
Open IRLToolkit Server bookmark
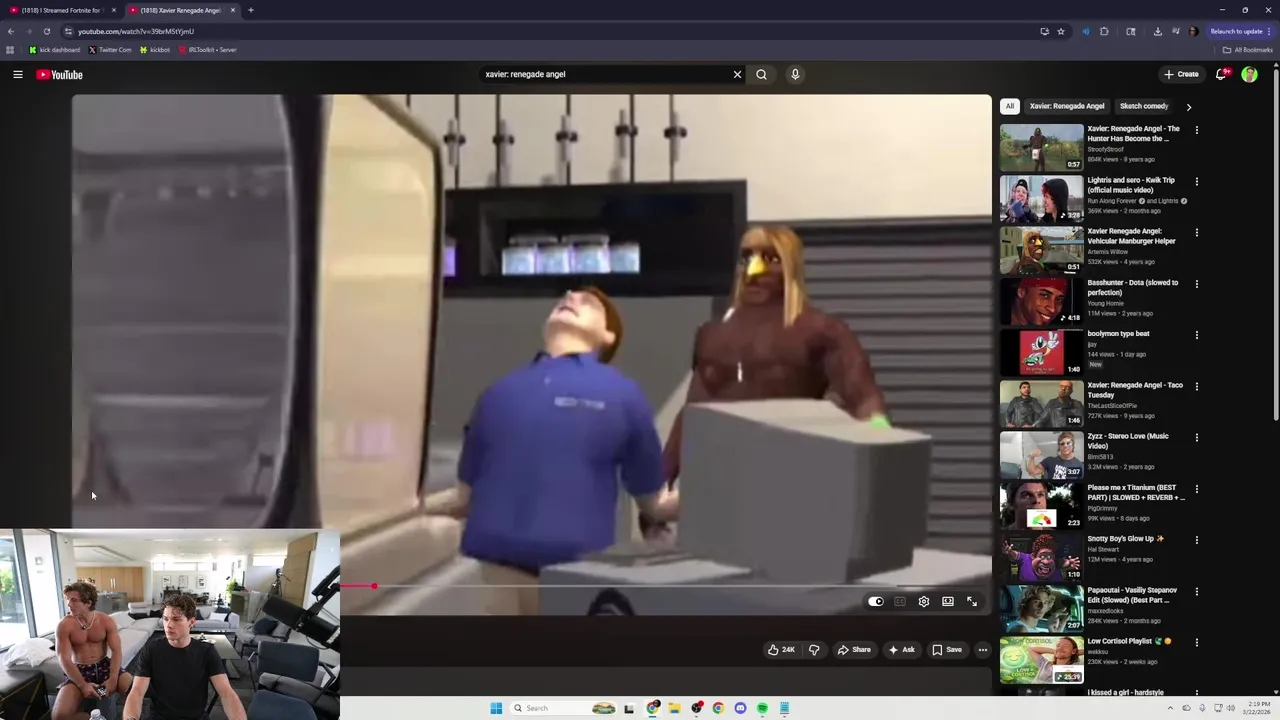click(x=208, y=50)
